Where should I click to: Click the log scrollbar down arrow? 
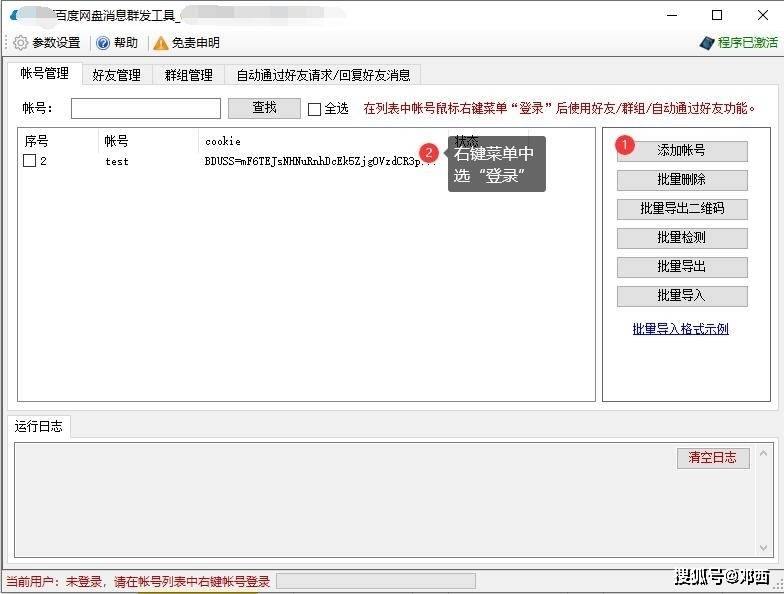pyautogui.click(x=763, y=548)
